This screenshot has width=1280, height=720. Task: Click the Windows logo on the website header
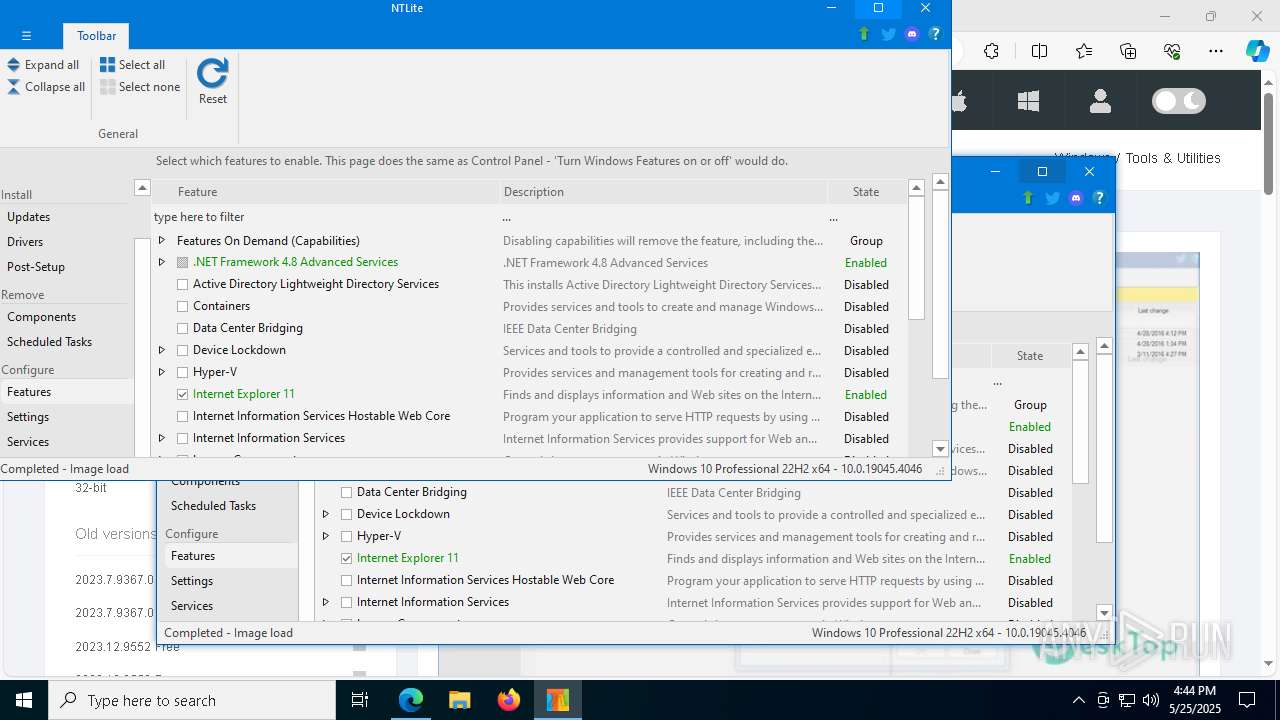(1028, 101)
